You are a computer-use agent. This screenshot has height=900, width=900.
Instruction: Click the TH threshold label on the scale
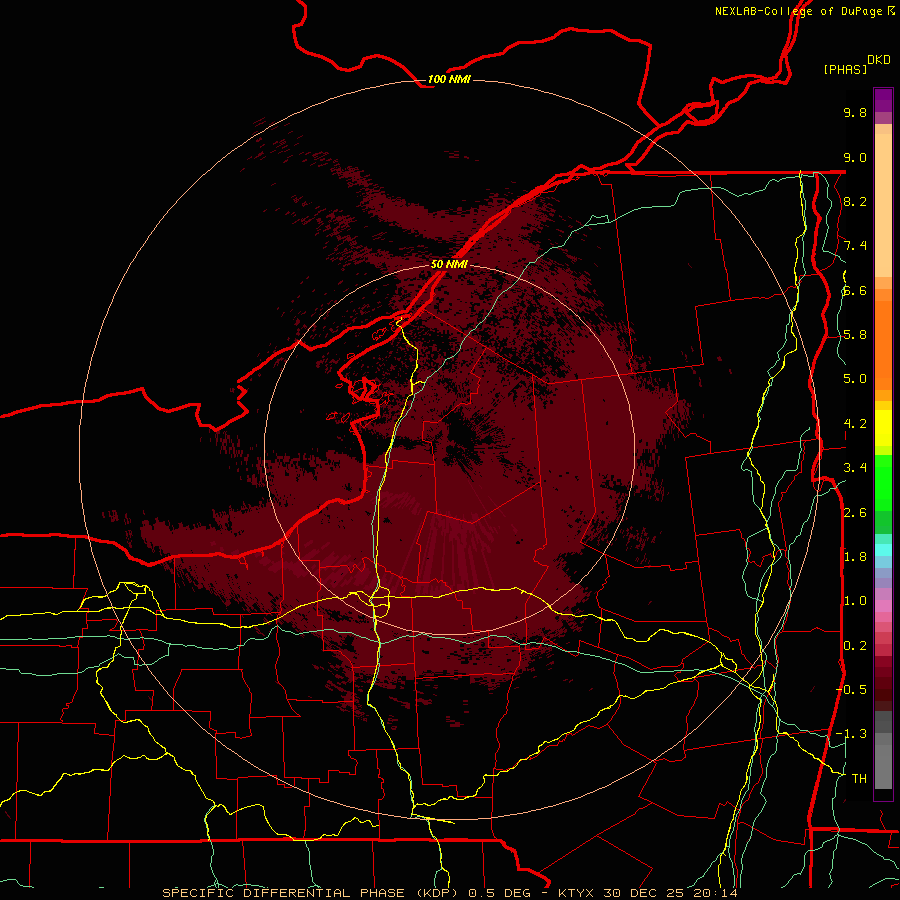(859, 779)
